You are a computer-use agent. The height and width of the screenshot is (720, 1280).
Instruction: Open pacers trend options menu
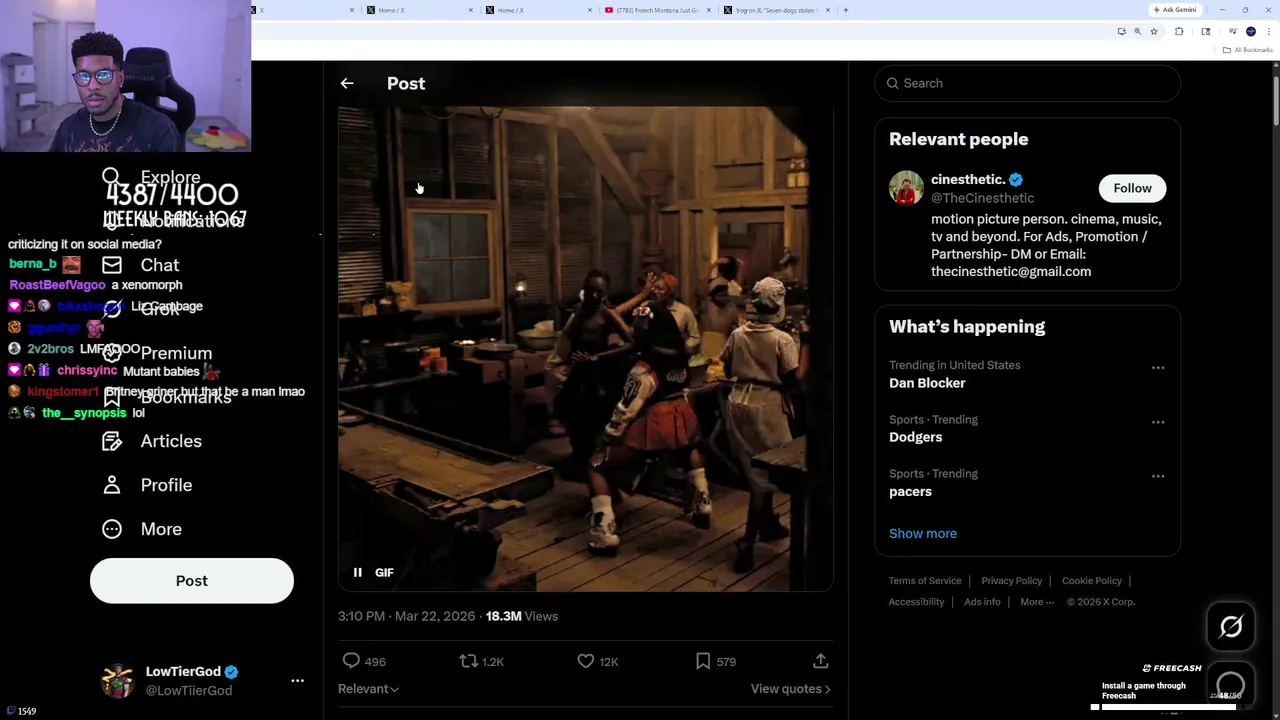pyautogui.click(x=1158, y=476)
